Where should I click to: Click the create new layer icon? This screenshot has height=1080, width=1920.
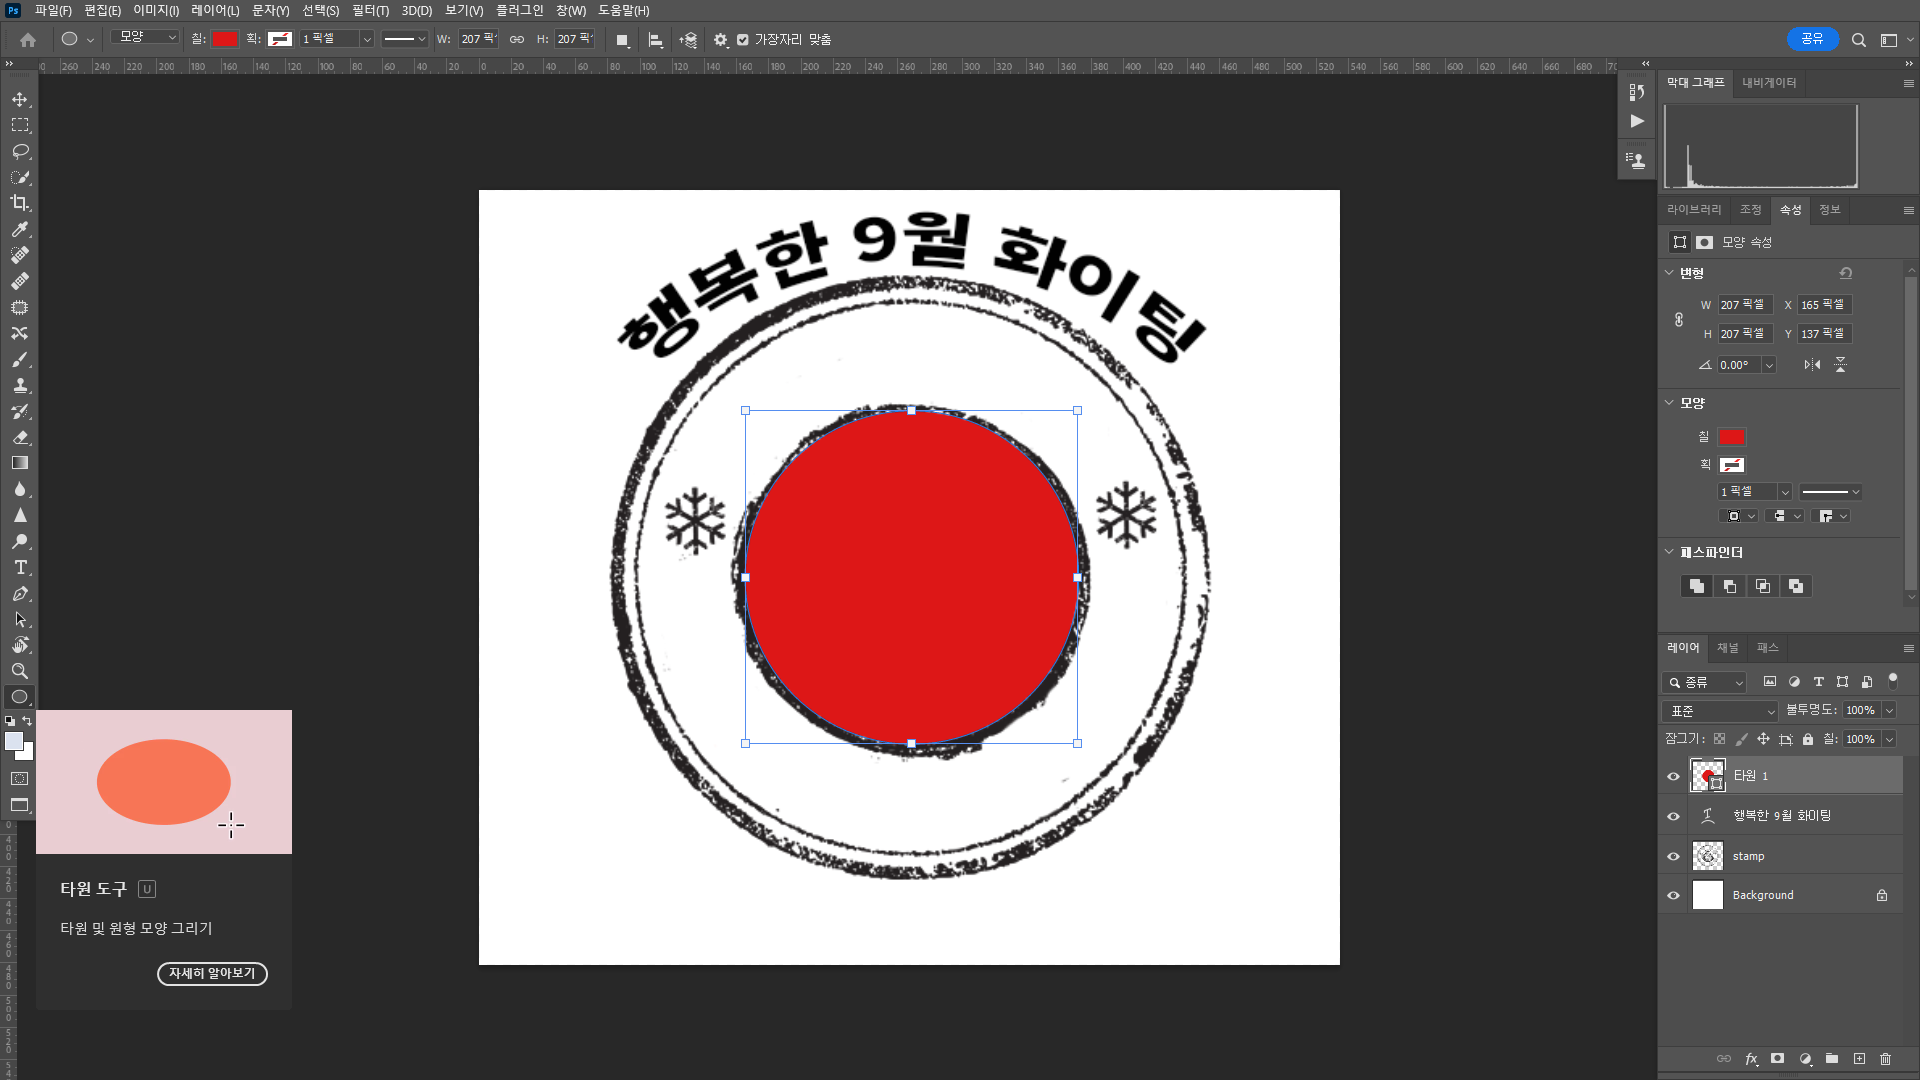[1859, 1059]
